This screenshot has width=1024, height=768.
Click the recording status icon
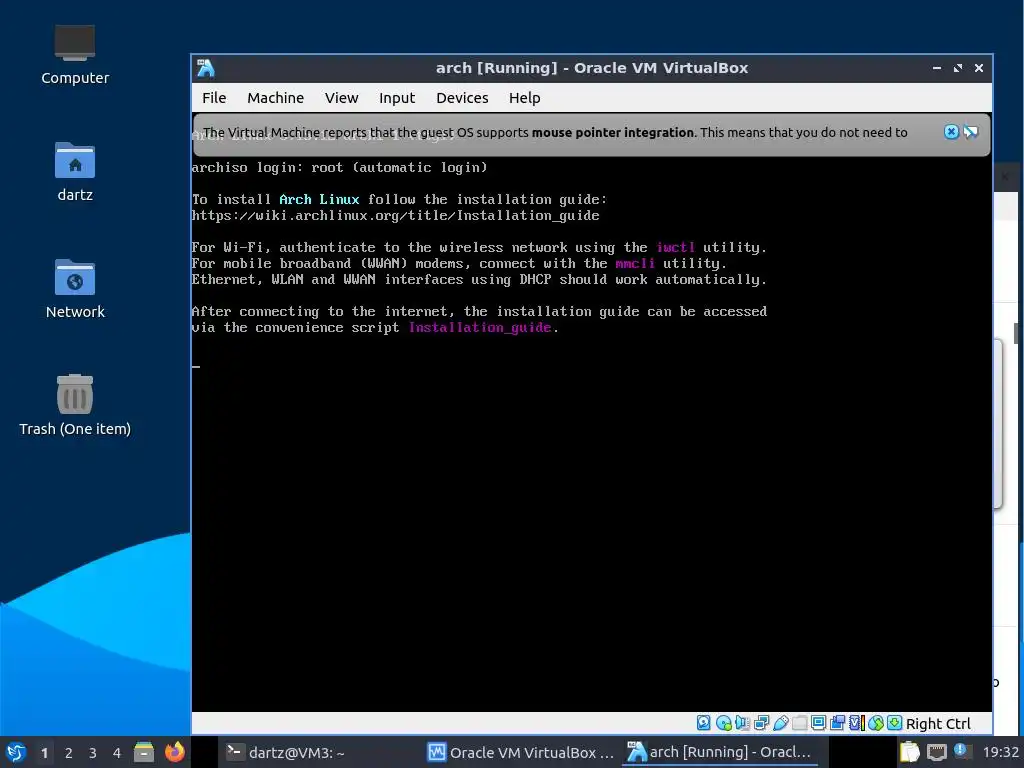coord(837,723)
